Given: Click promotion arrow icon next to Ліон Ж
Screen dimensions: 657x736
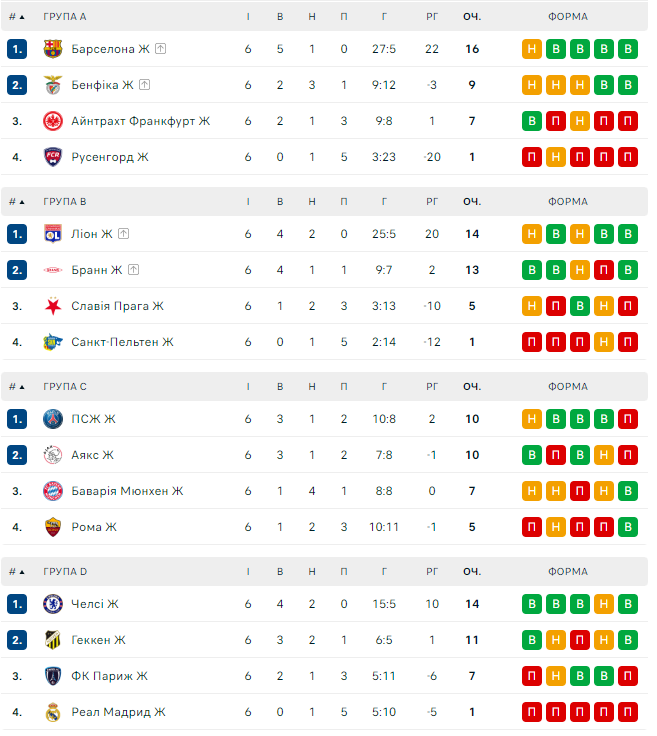Looking at the screenshot, I should (123, 234).
